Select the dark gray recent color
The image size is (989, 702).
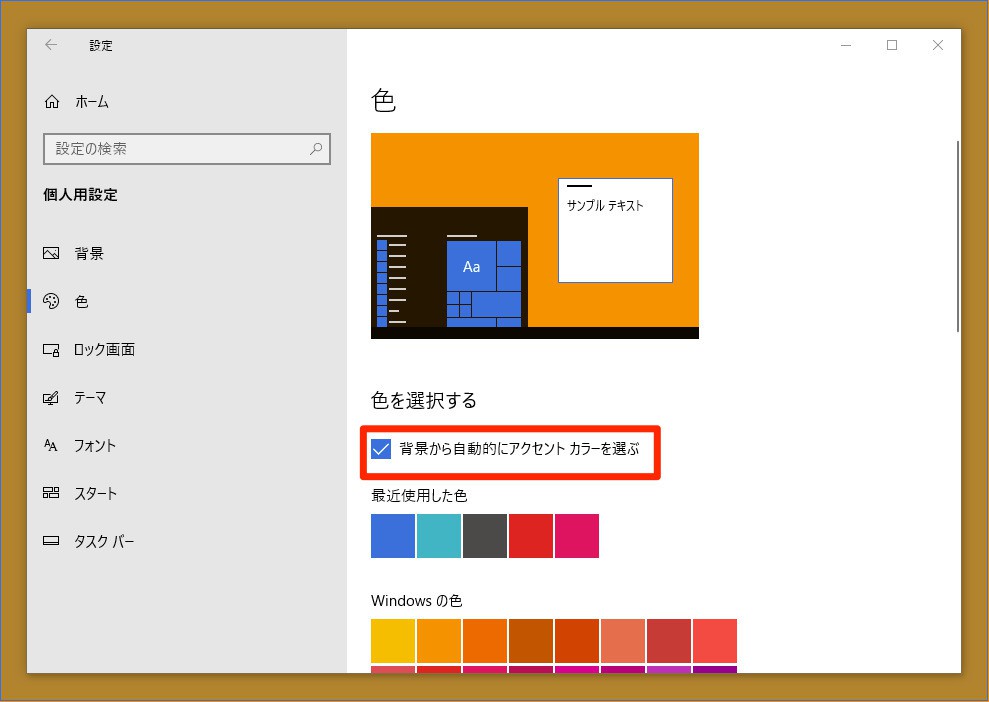coord(484,536)
